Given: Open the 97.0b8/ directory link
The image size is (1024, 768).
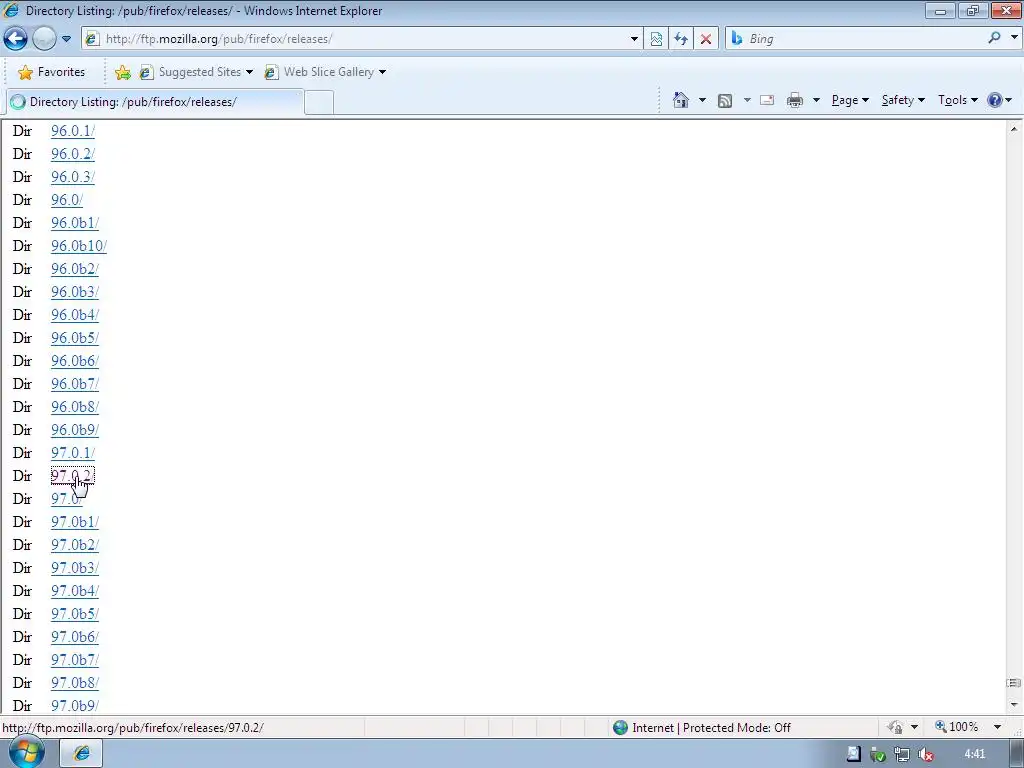Looking at the screenshot, I should point(74,682).
